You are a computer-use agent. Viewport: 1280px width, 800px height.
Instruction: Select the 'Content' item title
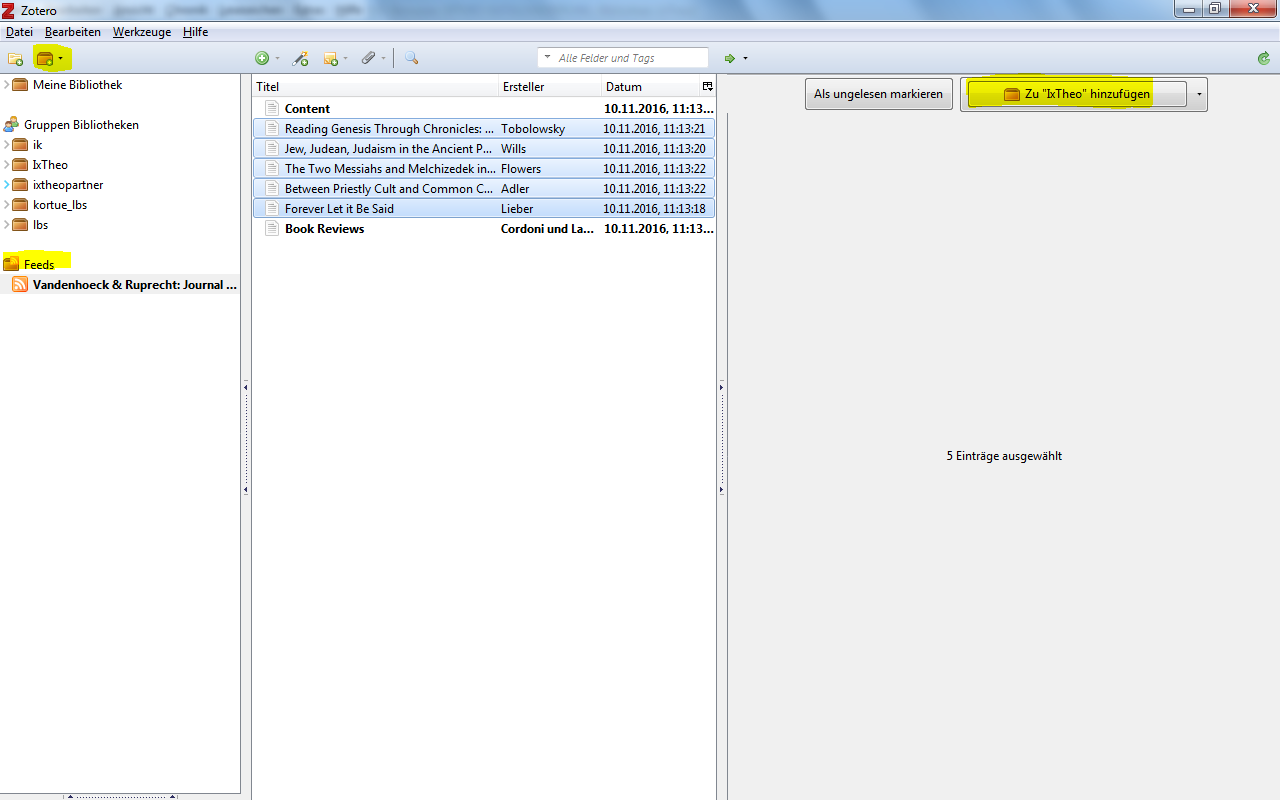click(x=307, y=109)
